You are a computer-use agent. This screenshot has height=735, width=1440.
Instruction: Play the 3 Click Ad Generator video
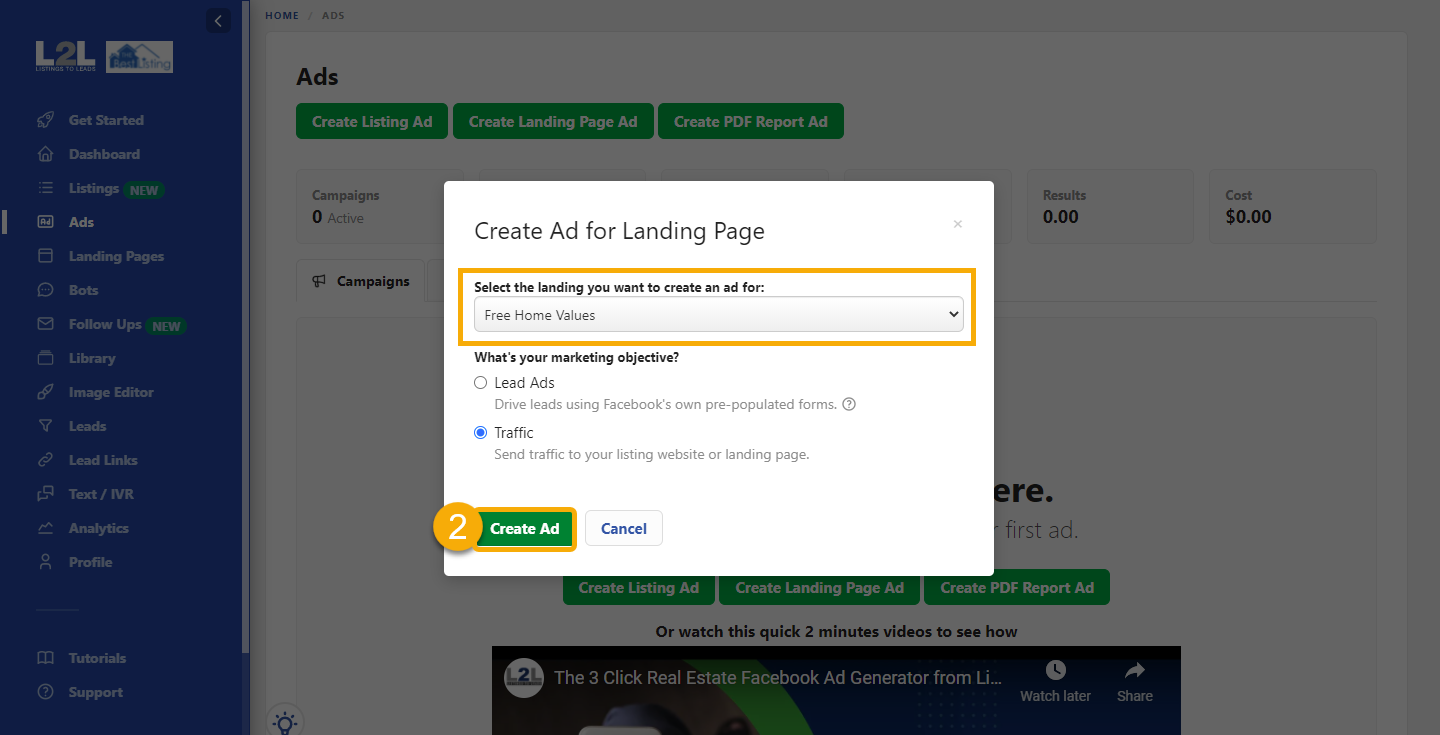click(835, 700)
